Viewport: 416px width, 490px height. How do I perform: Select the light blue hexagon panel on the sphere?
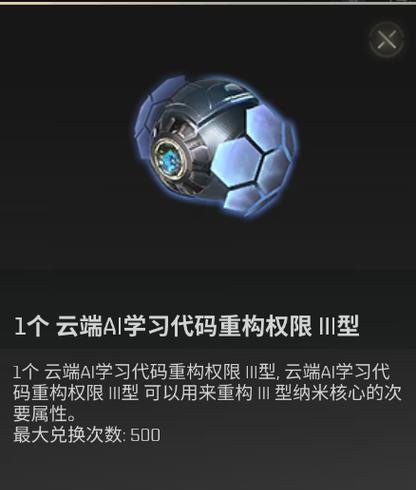tap(237, 163)
